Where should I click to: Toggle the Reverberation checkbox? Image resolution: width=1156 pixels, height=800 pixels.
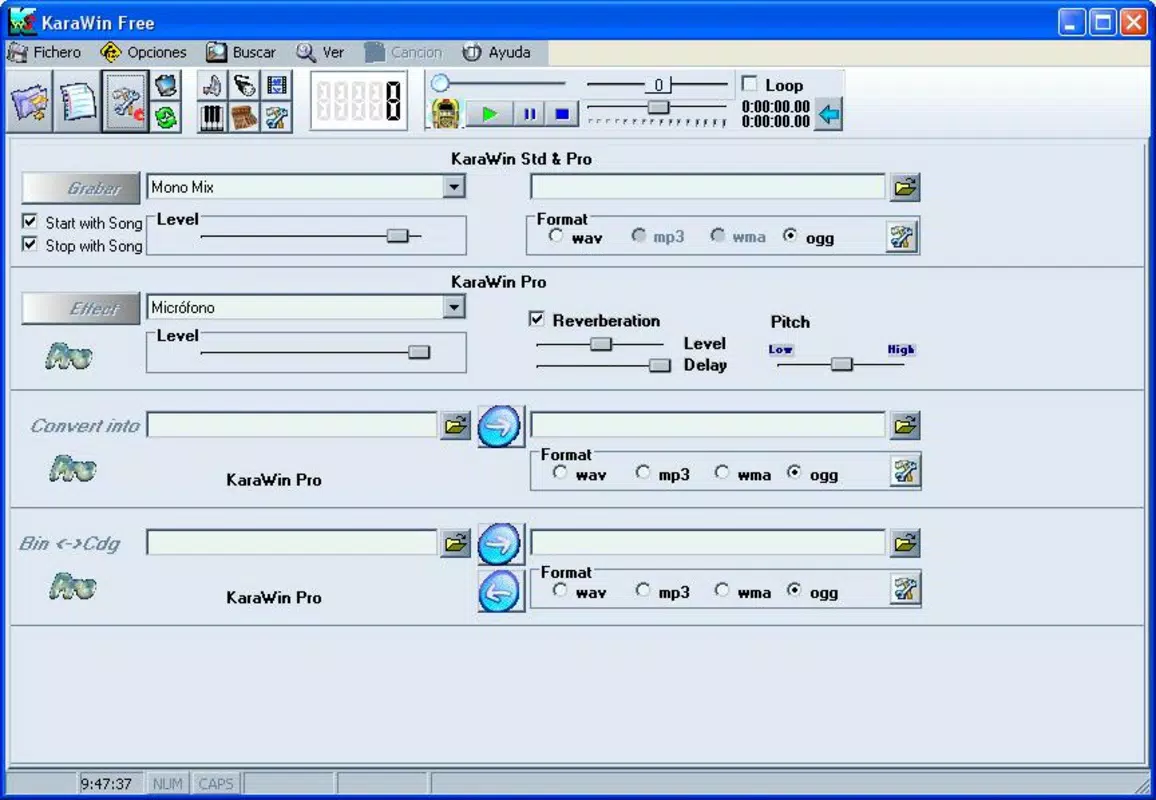pyautogui.click(x=537, y=319)
